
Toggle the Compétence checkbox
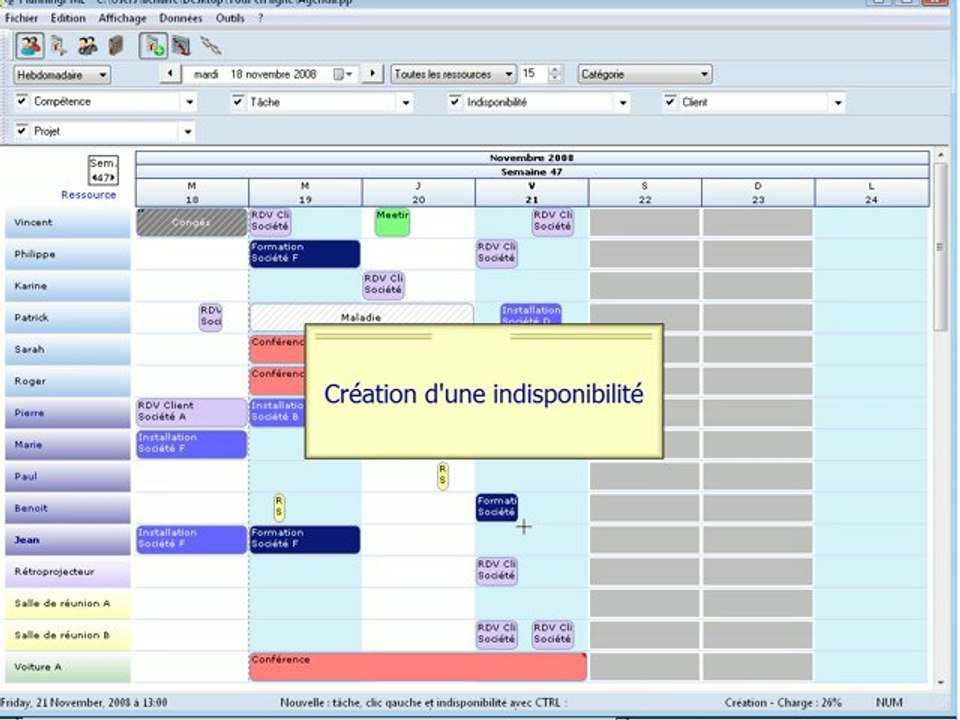click(x=22, y=100)
